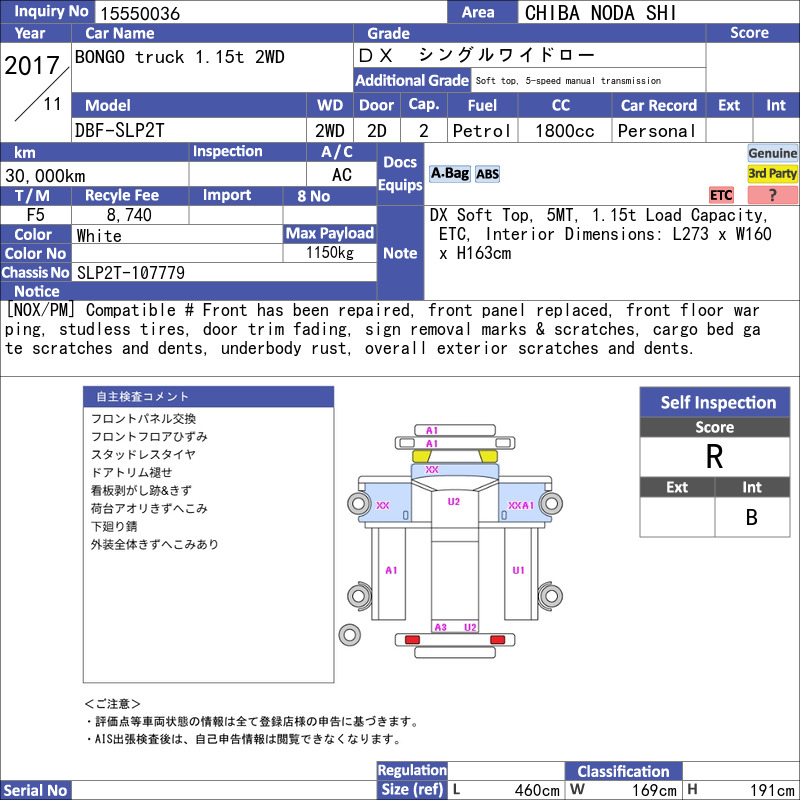Click the NOX/PM Compatible notice text

point(383,329)
